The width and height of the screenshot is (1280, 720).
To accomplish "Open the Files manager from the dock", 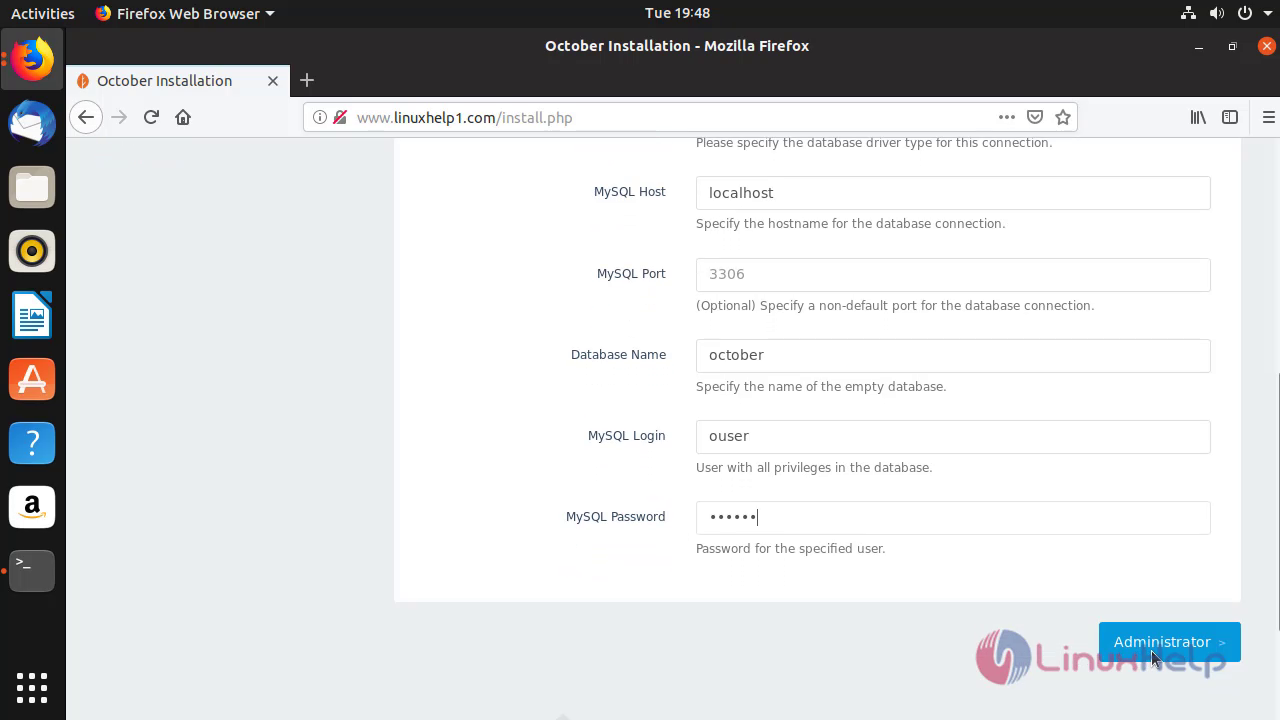I will pyautogui.click(x=32, y=188).
